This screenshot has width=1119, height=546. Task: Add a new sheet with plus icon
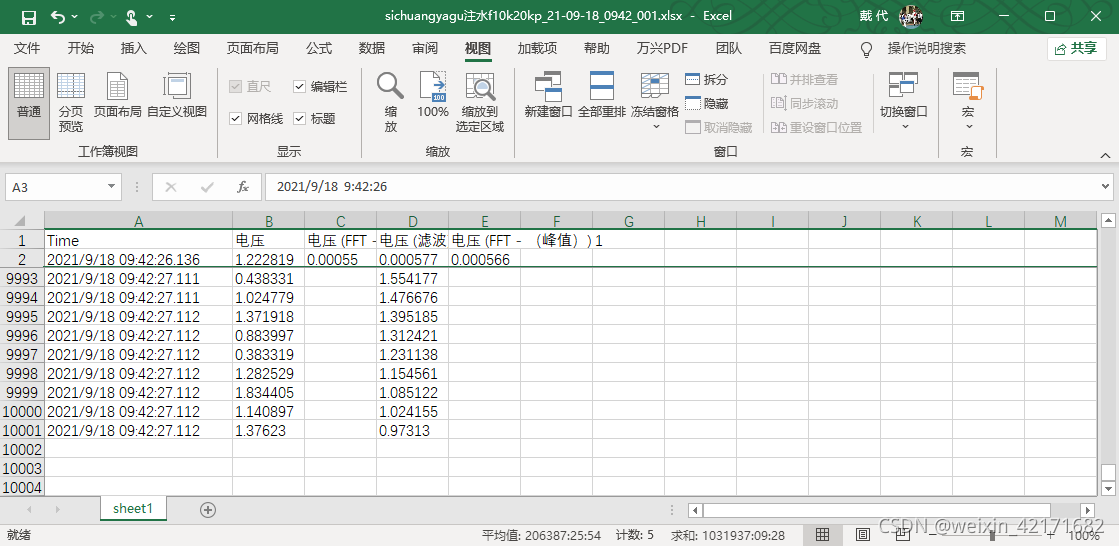208,510
